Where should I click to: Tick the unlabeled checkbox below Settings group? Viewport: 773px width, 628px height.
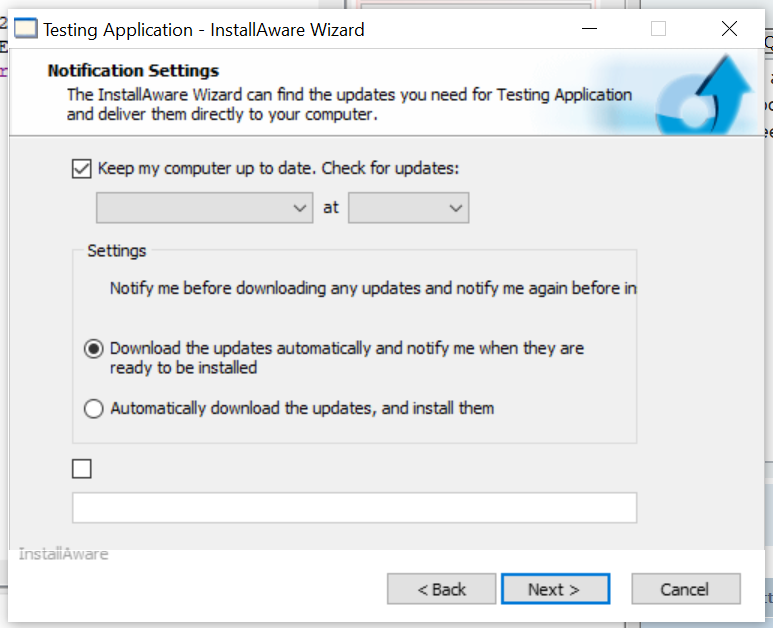coord(82,469)
